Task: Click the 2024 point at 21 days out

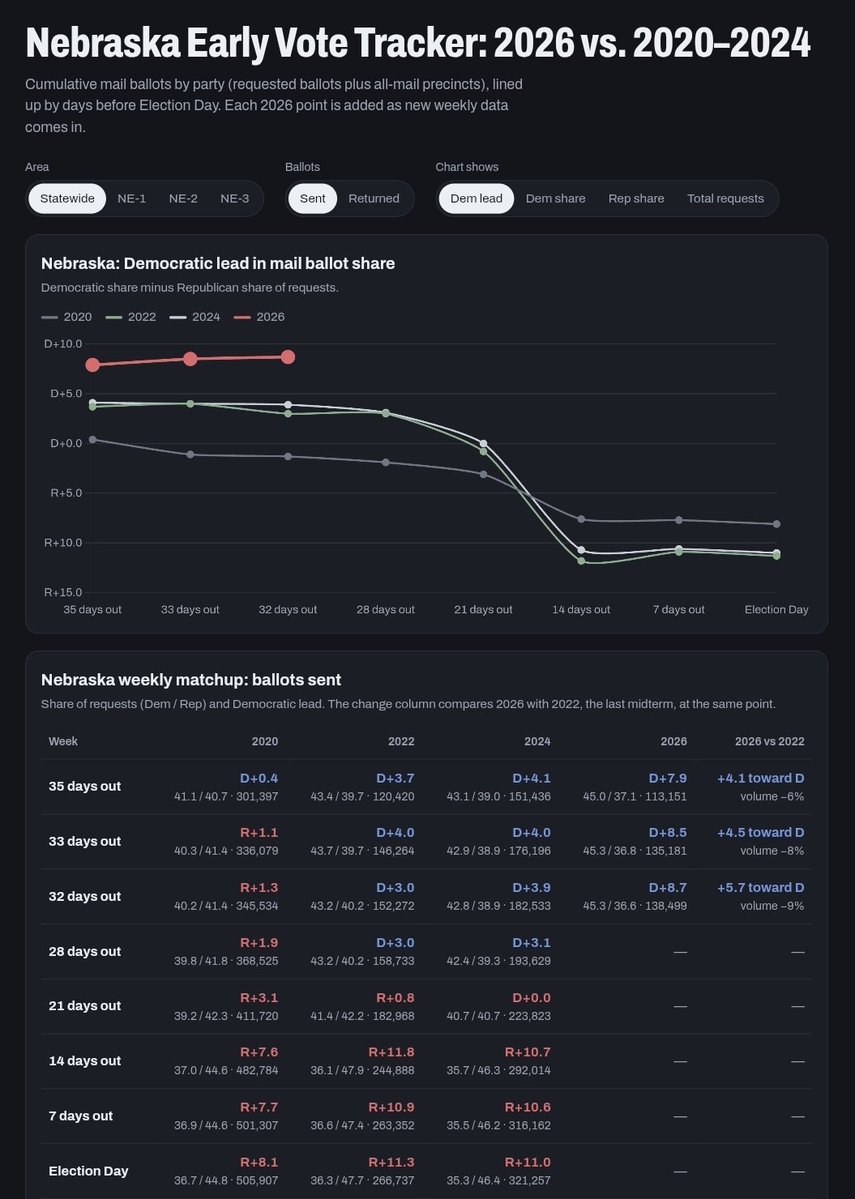Action: pos(483,444)
